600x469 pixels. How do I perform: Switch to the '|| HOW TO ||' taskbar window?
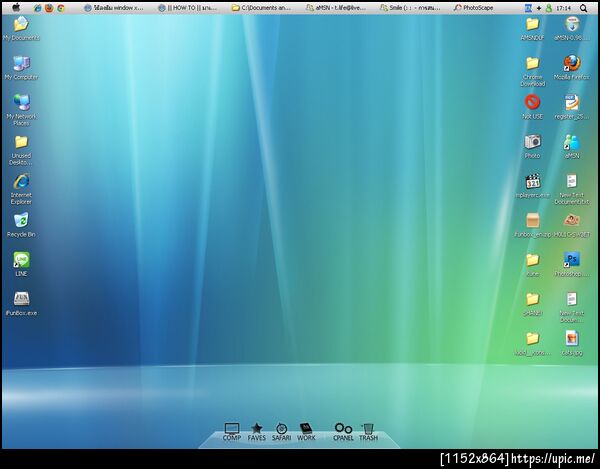point(188,8)
